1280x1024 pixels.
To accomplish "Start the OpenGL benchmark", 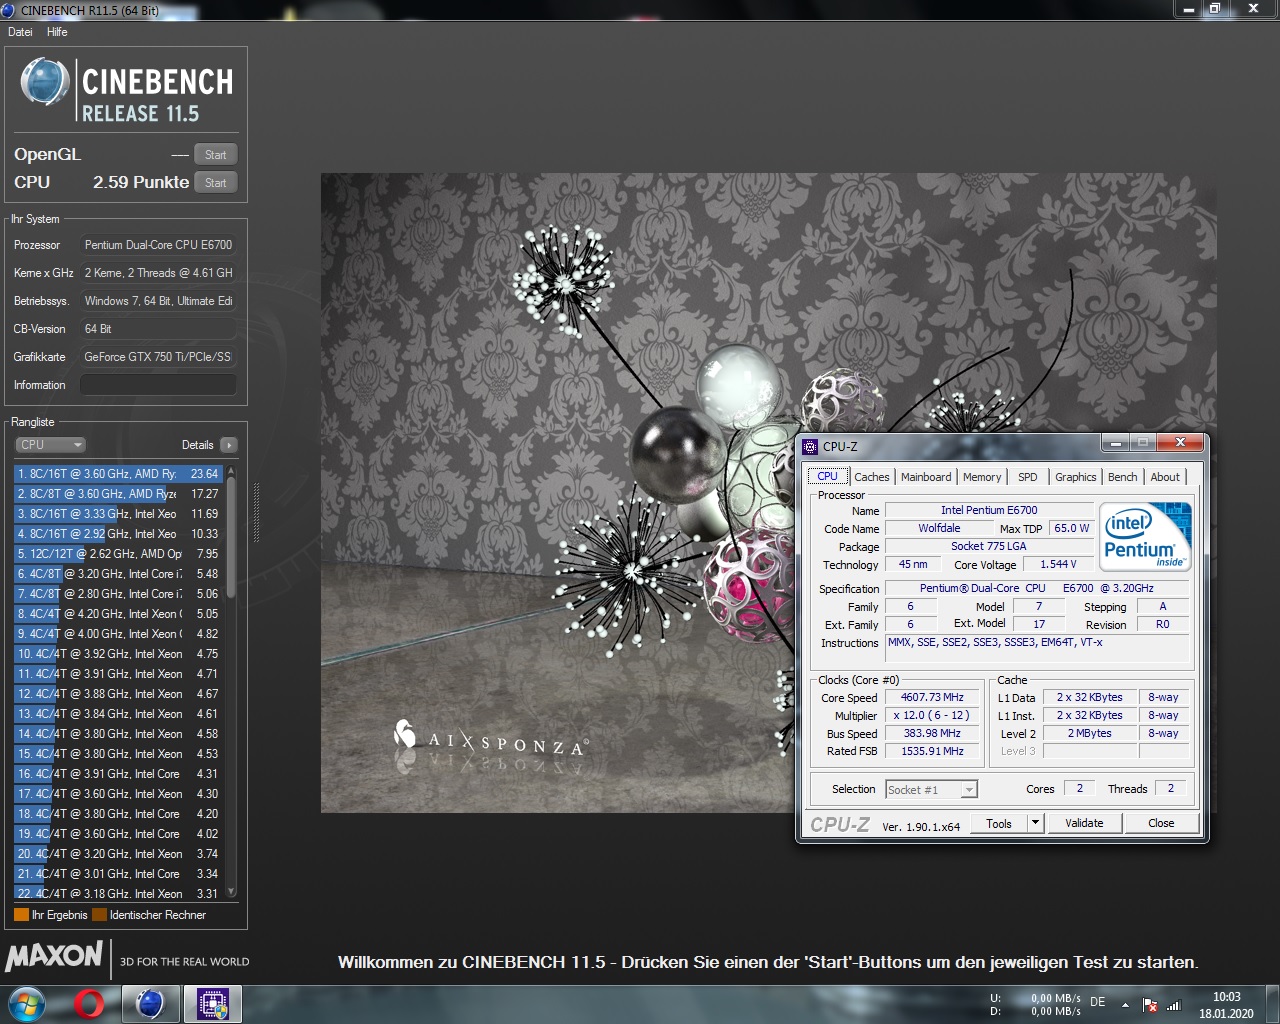I will [x=215, y=155].
